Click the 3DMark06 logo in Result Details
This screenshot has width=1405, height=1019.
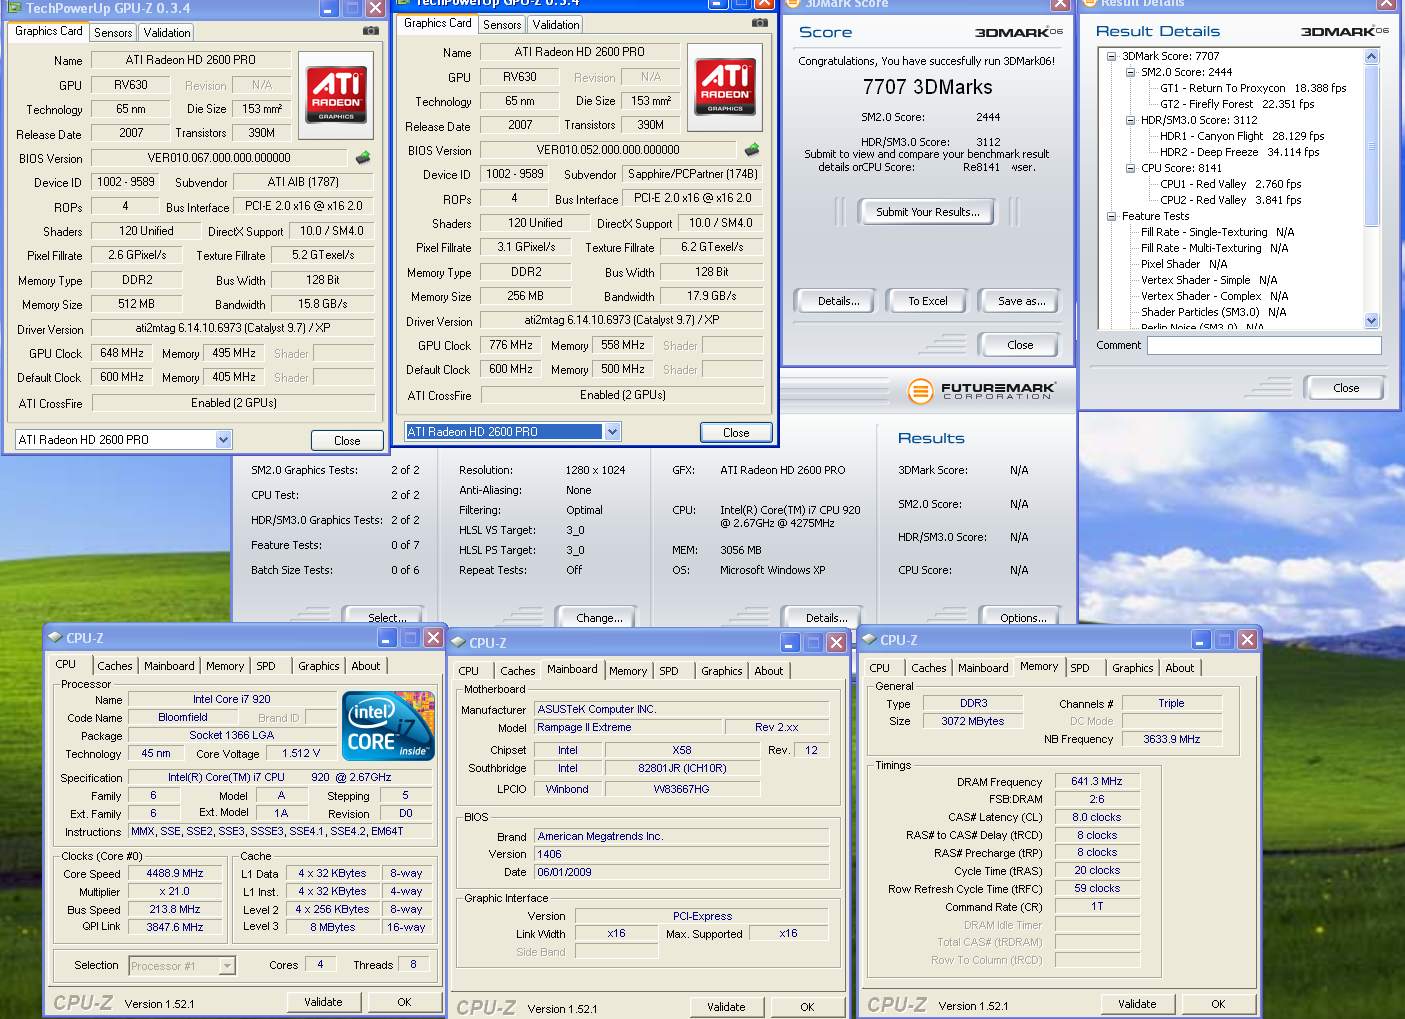pos(1344,32)
